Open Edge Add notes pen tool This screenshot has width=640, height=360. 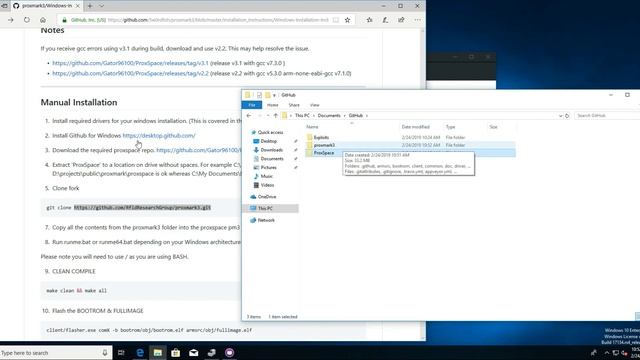pos(385,20)
